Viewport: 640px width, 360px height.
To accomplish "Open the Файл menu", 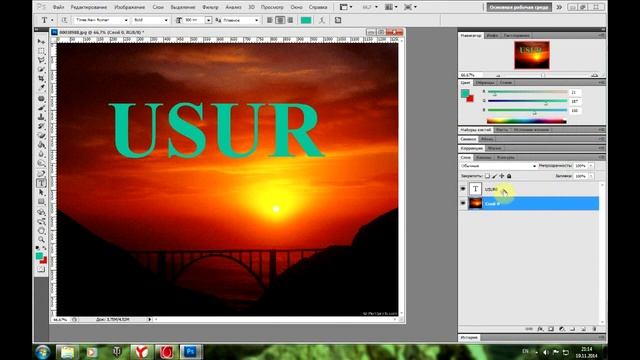I will (58, 7).
